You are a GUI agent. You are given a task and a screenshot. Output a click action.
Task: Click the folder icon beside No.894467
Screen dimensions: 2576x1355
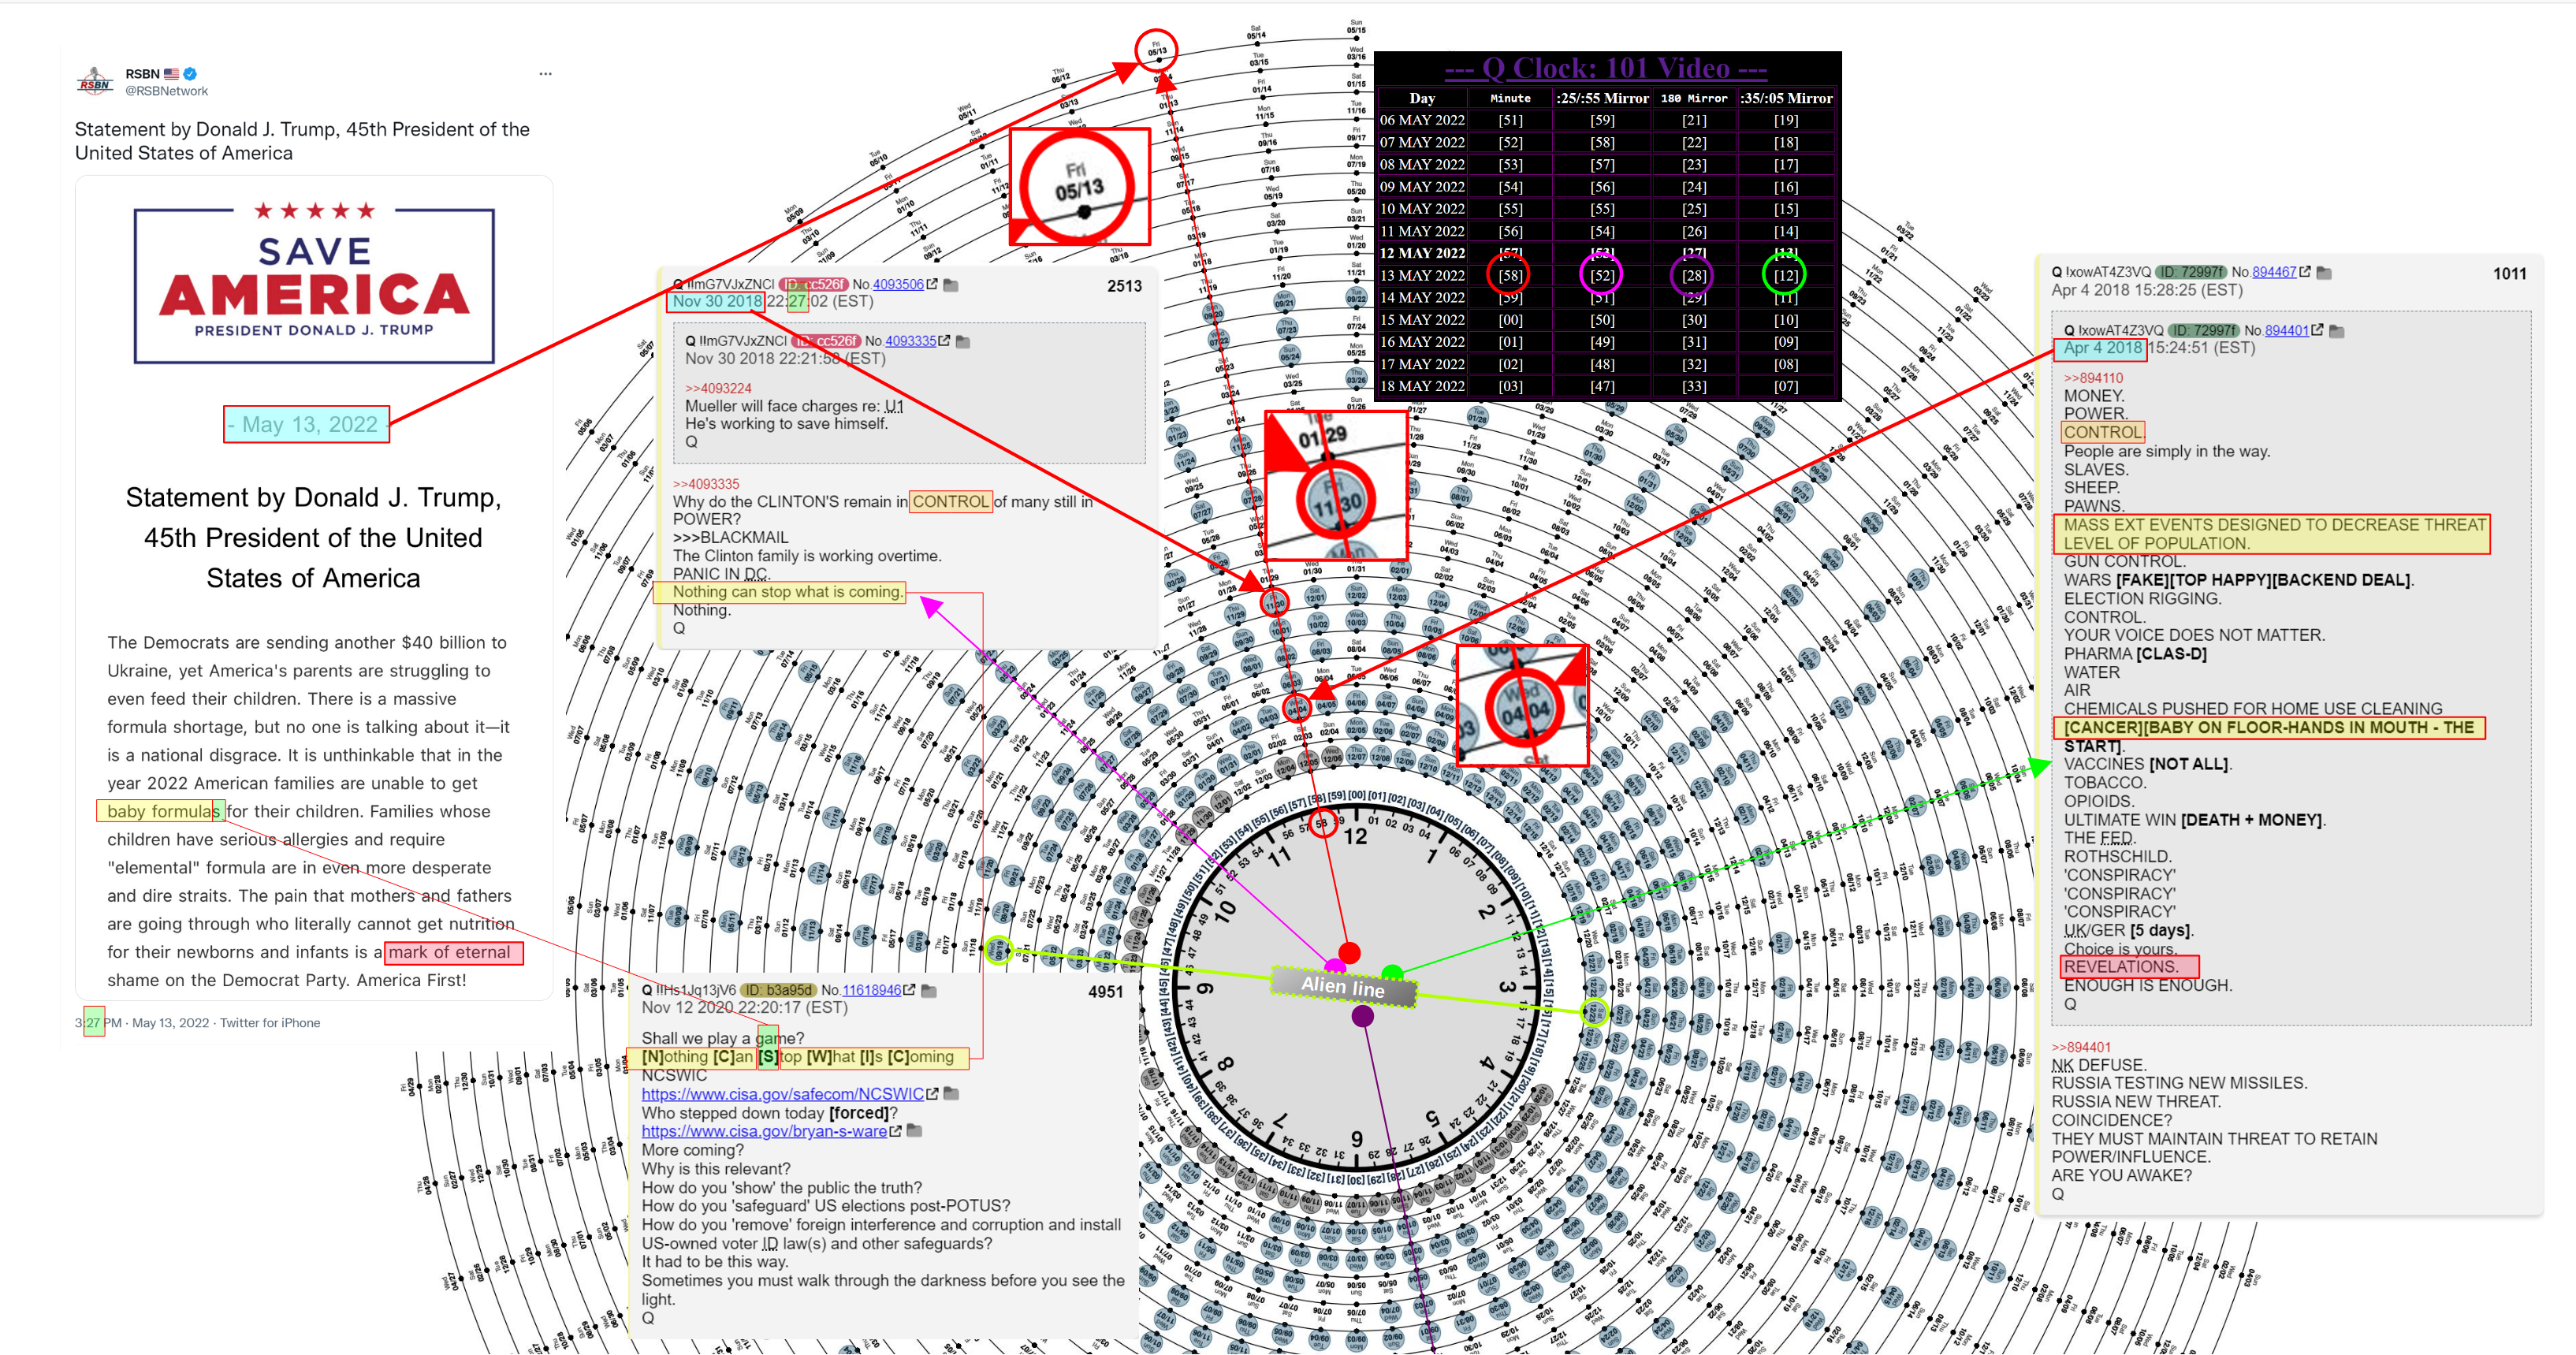(2324, 273)
